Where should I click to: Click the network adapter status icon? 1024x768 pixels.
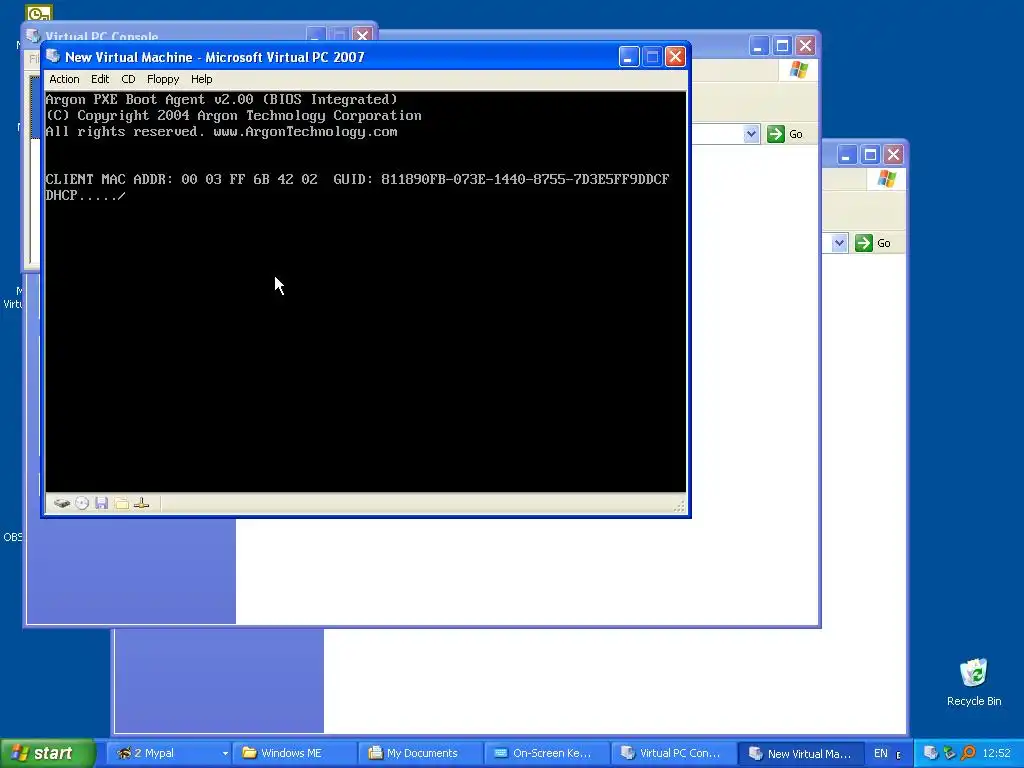pyautogui.click(x=142, y=503)
